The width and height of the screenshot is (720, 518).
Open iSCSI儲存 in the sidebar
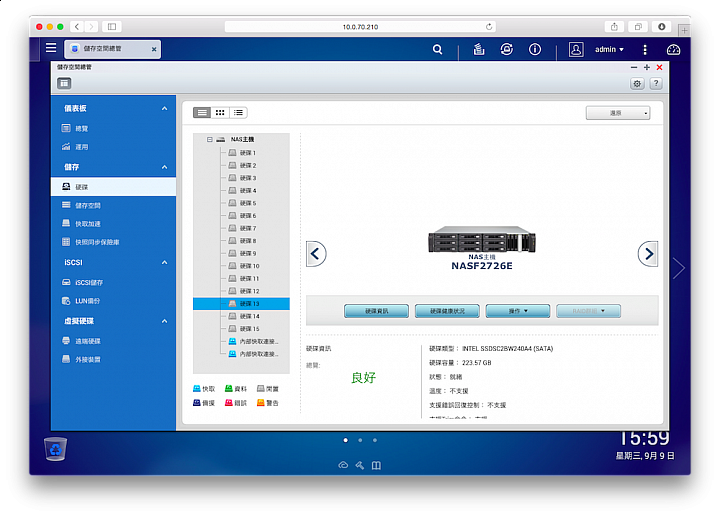[113, 282]
